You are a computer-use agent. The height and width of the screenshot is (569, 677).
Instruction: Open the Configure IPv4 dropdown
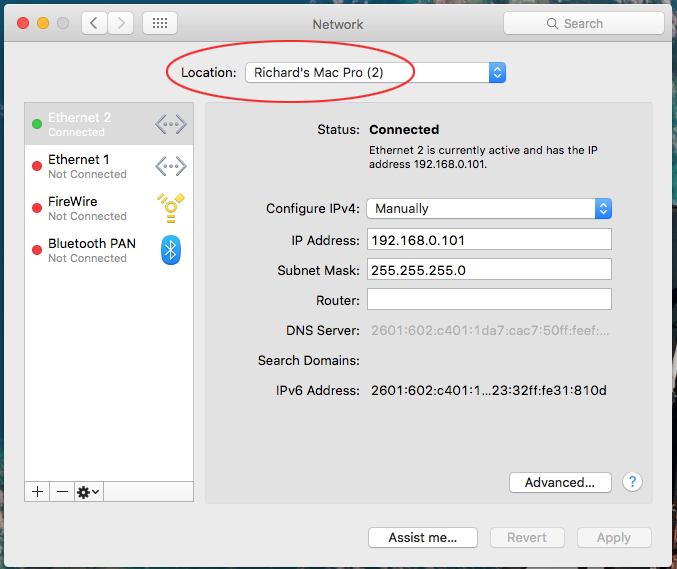pyautogui.click(x=489, y=209)
